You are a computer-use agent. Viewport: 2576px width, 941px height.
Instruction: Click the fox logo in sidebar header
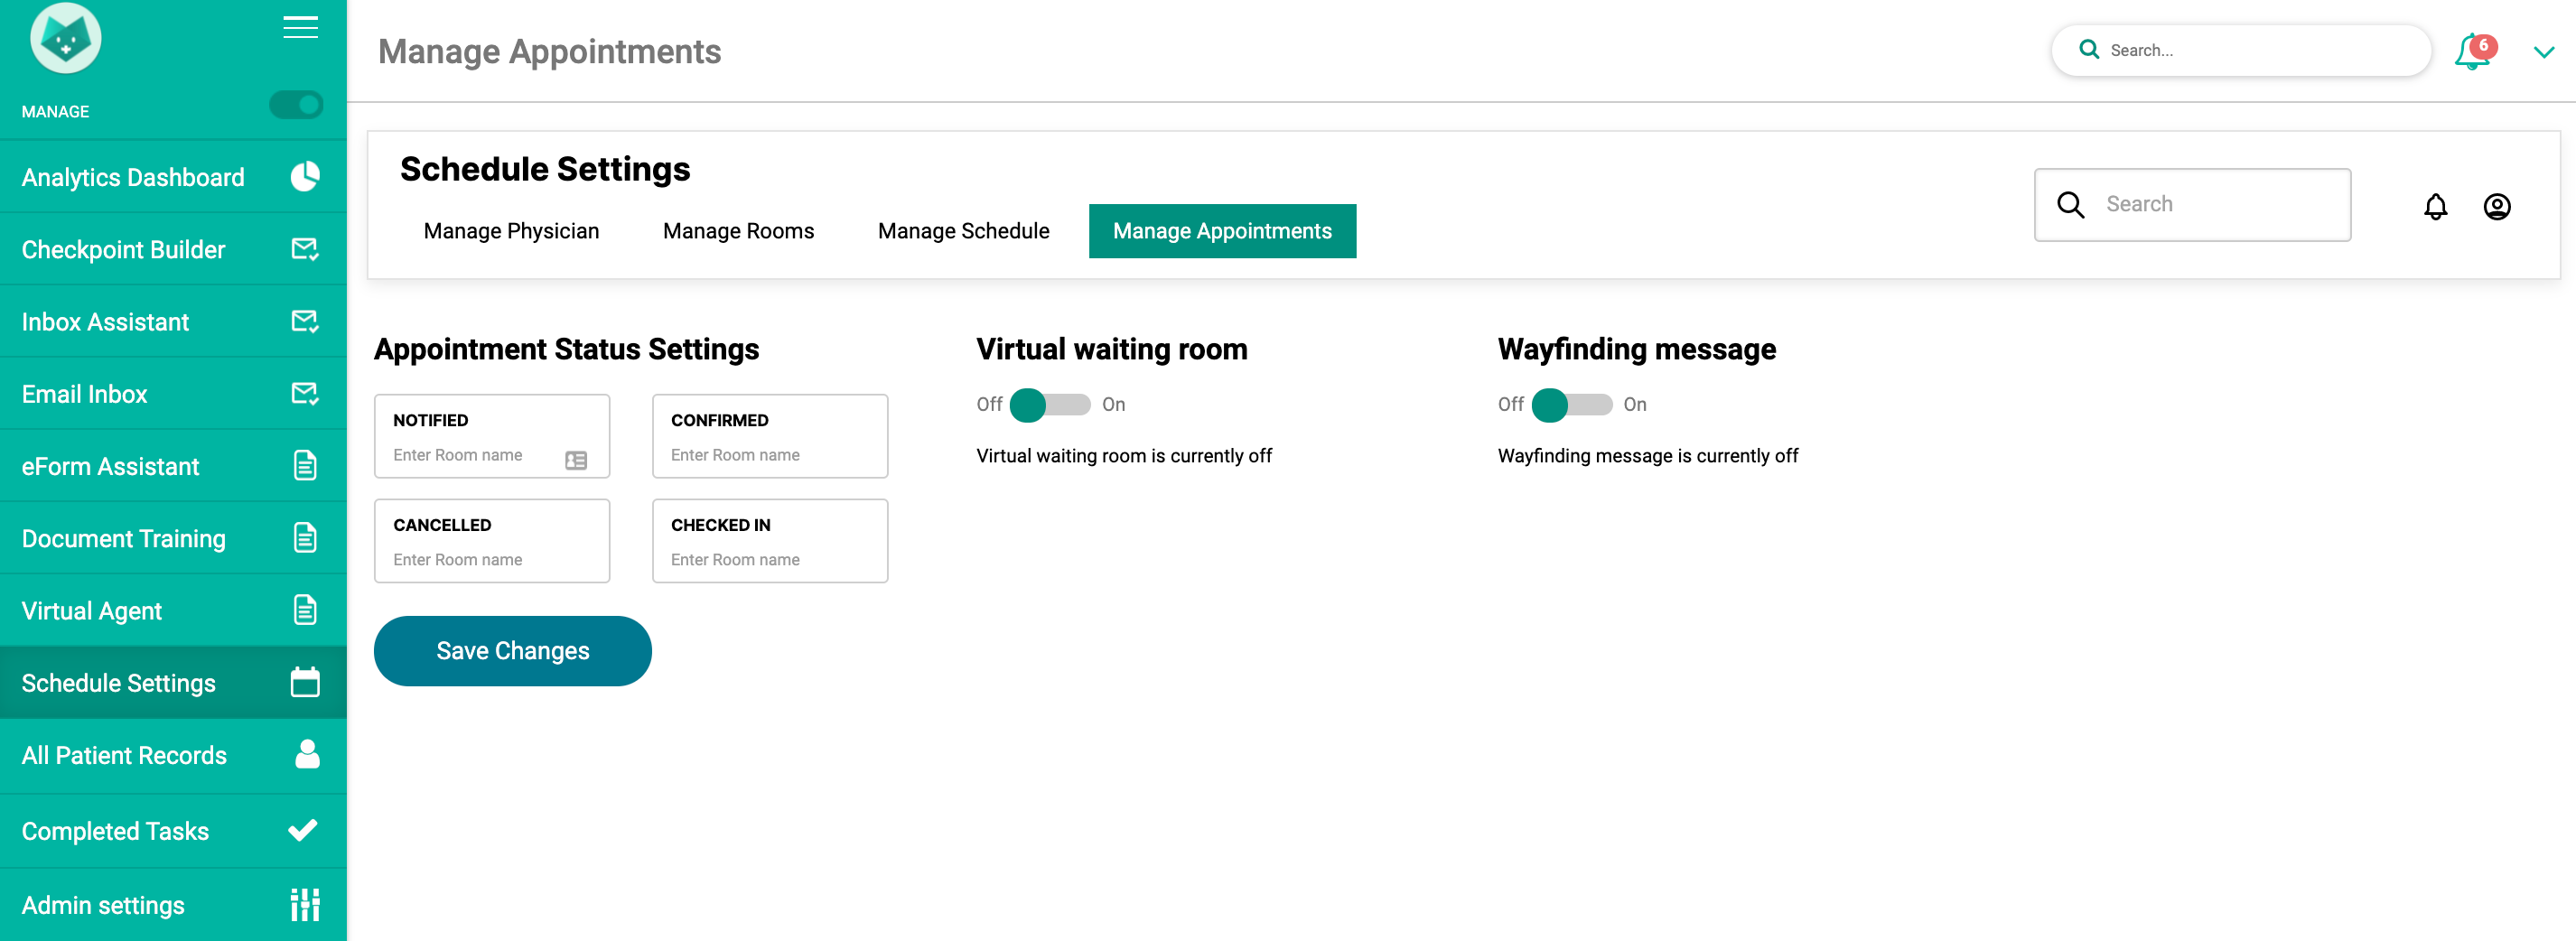[66, 38]
